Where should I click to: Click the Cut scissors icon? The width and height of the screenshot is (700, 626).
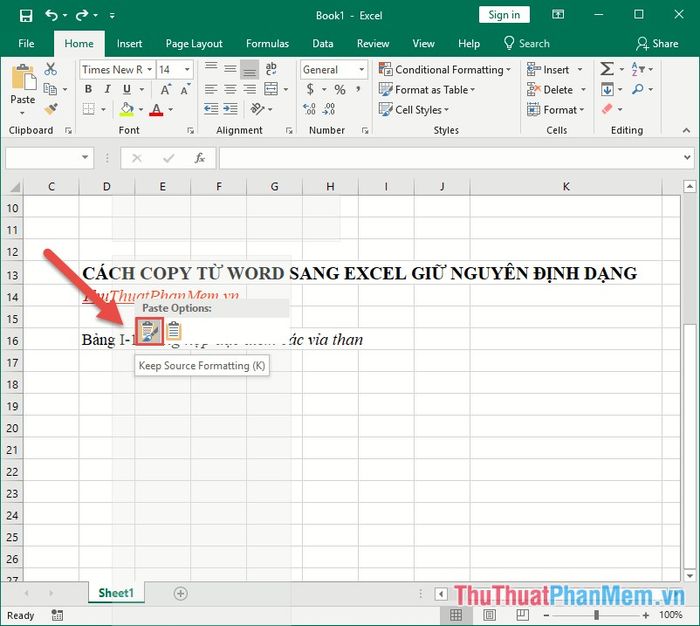click(x=50, y=69)
